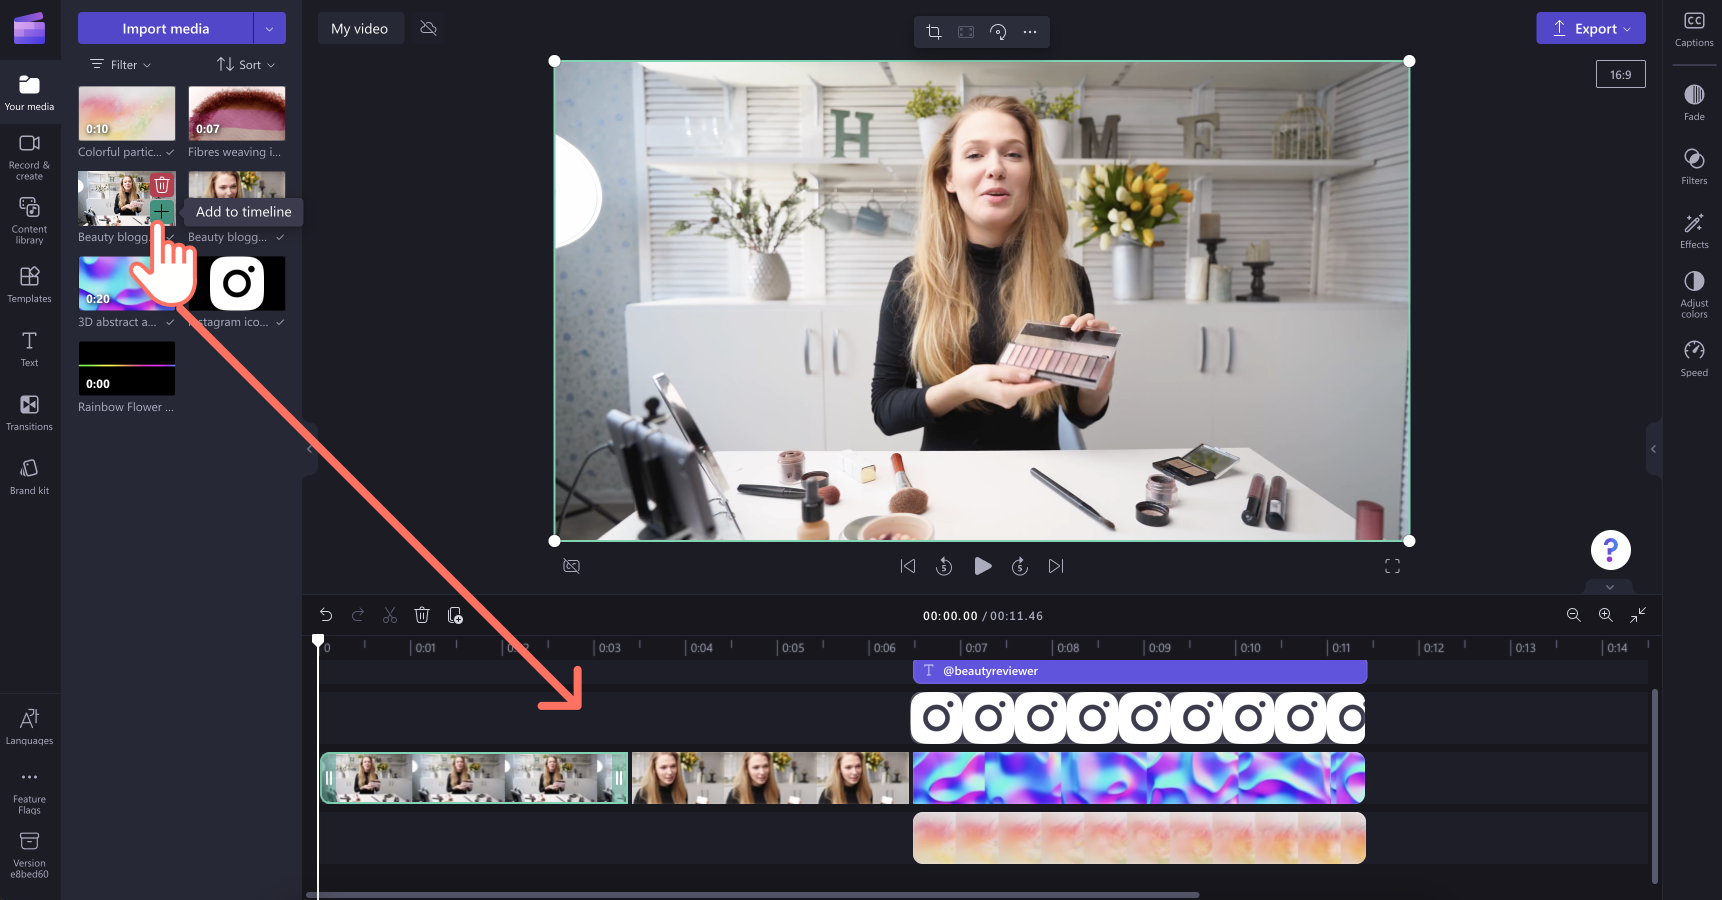
Task: Select the @beautyreviewer text clip
Action: pos(1140,671)
